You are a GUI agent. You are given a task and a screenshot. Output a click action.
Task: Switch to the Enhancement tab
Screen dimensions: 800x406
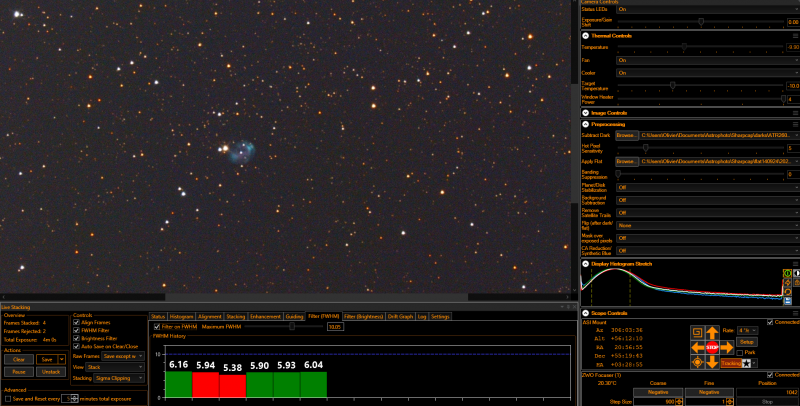click(x=265, y=317)
